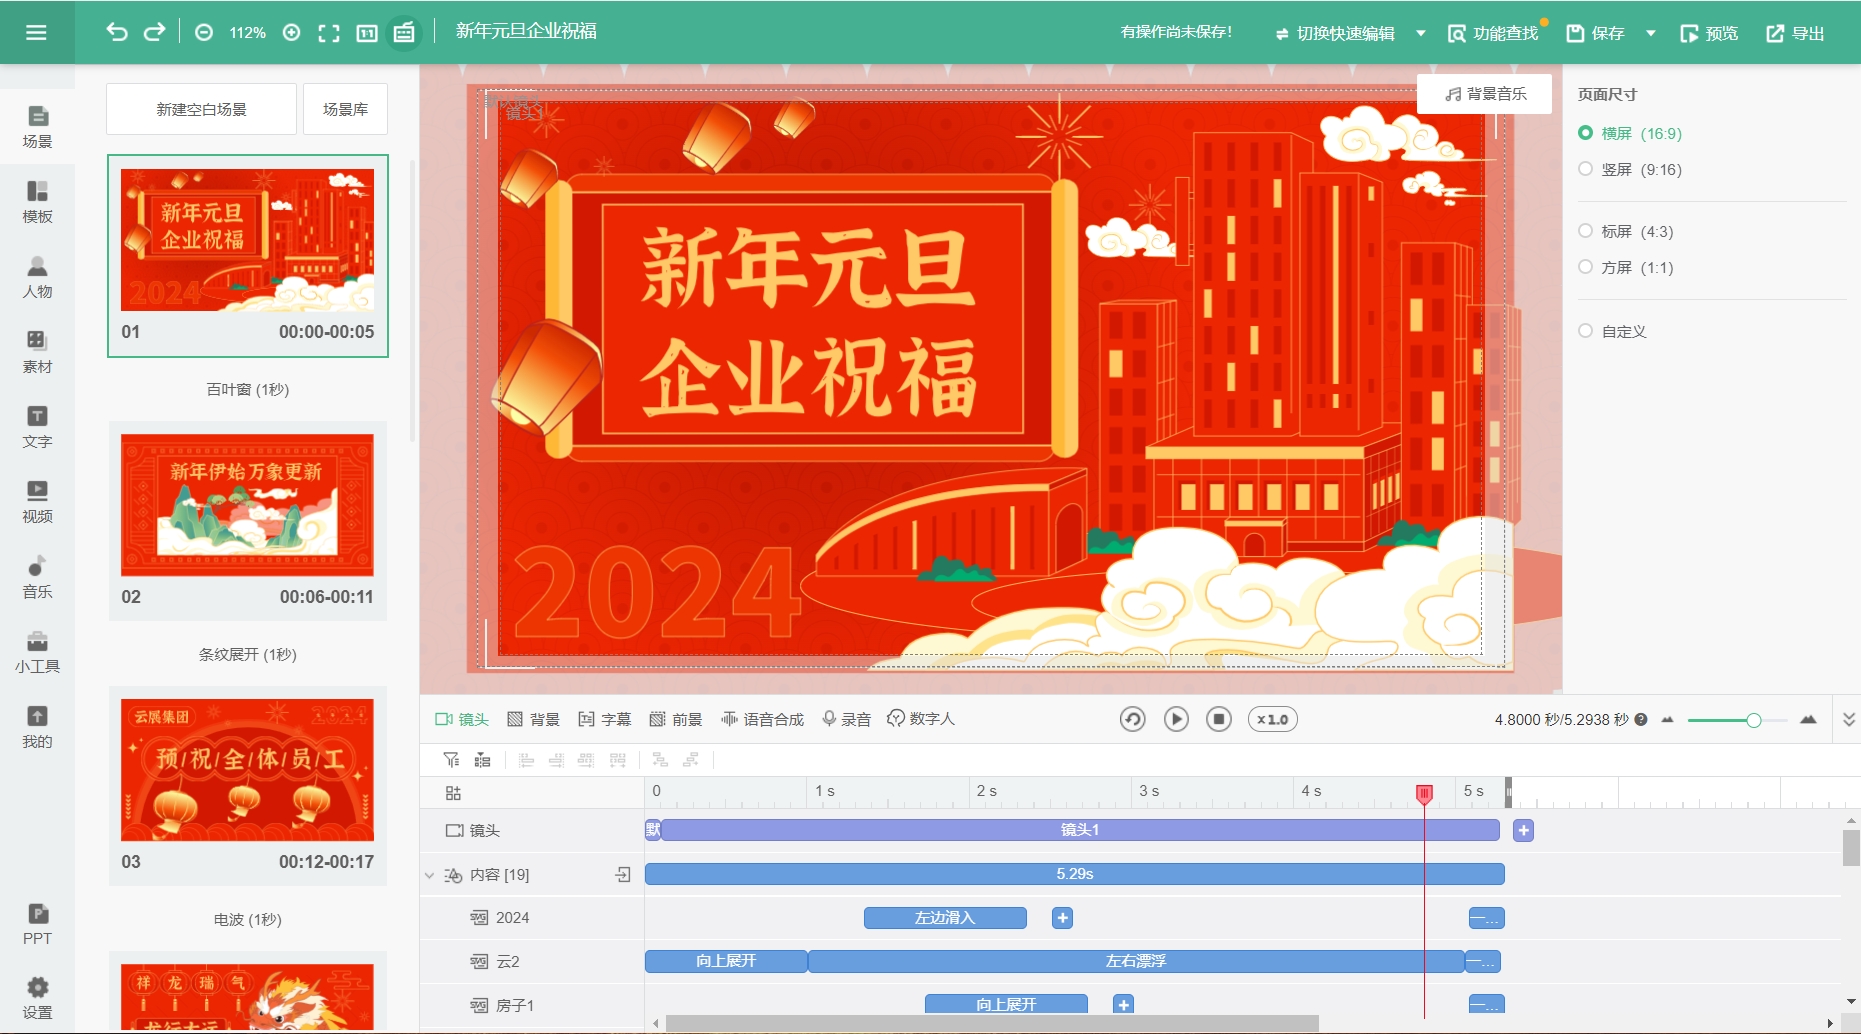
Task: Add animation after 房子1 向上展开 clip
Action: coord(1124,1005)
